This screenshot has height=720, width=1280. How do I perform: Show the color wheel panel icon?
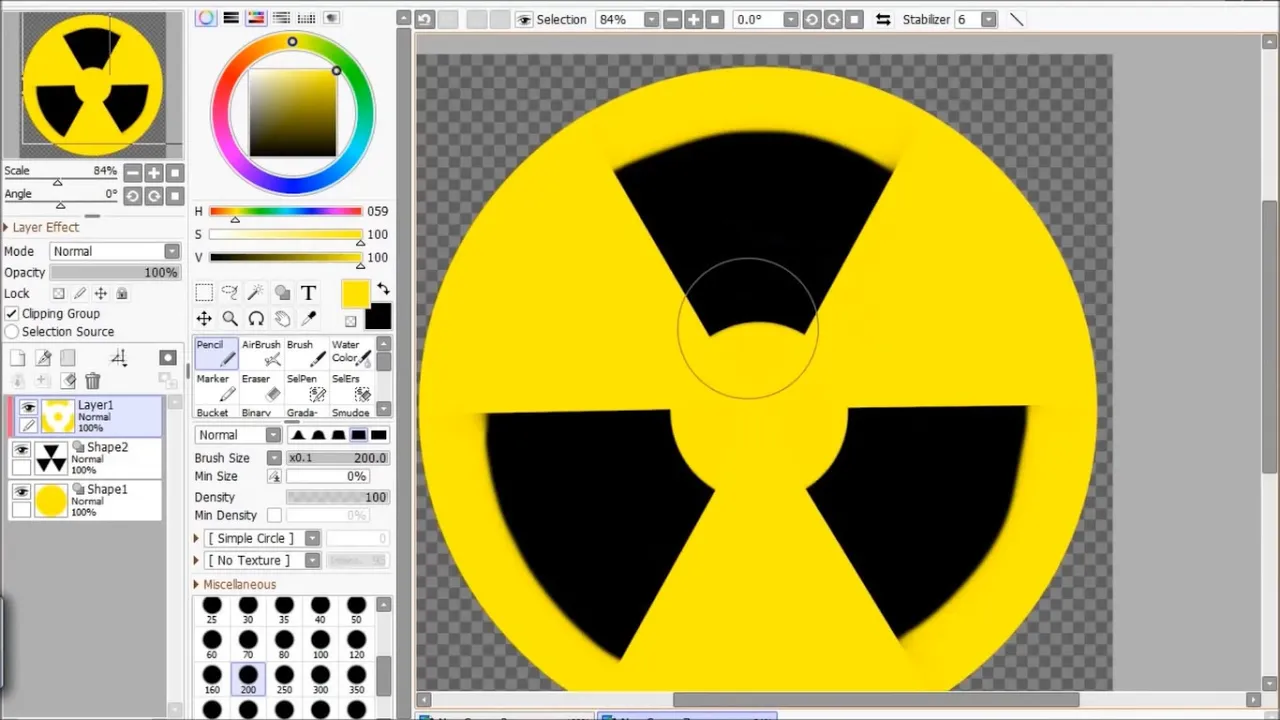206,18
